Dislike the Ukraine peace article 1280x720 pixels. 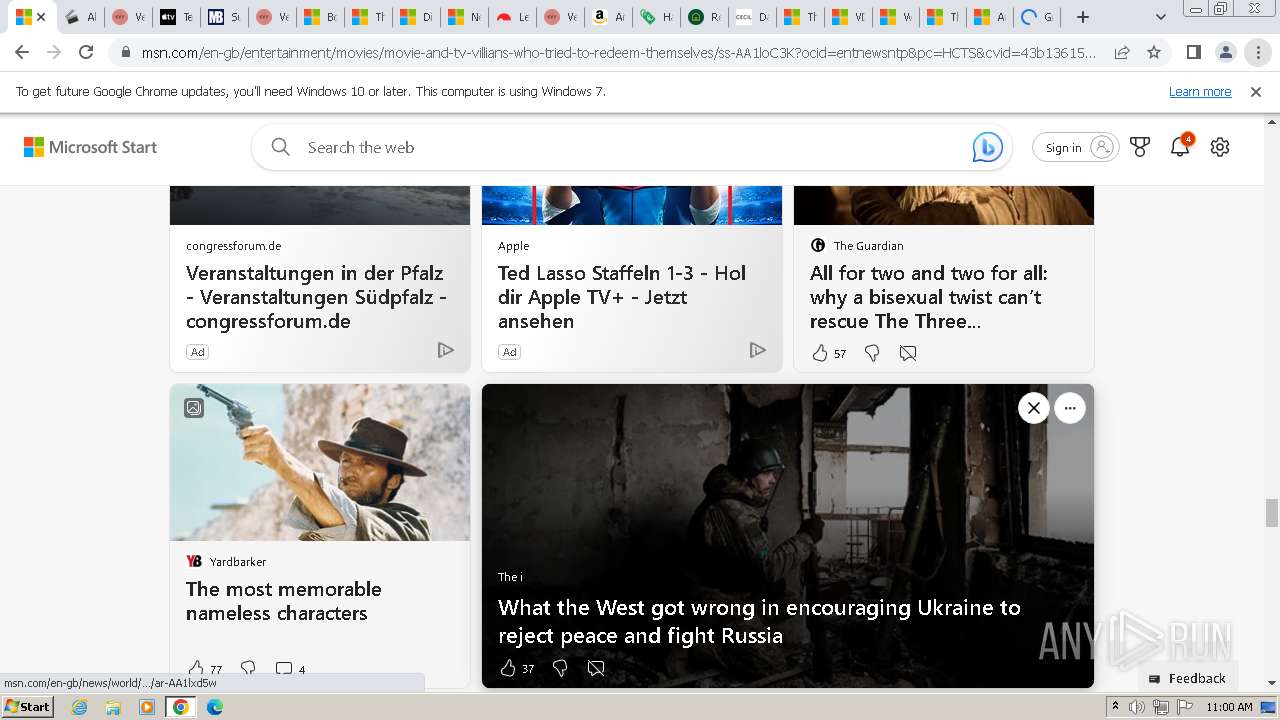(560, 668)
